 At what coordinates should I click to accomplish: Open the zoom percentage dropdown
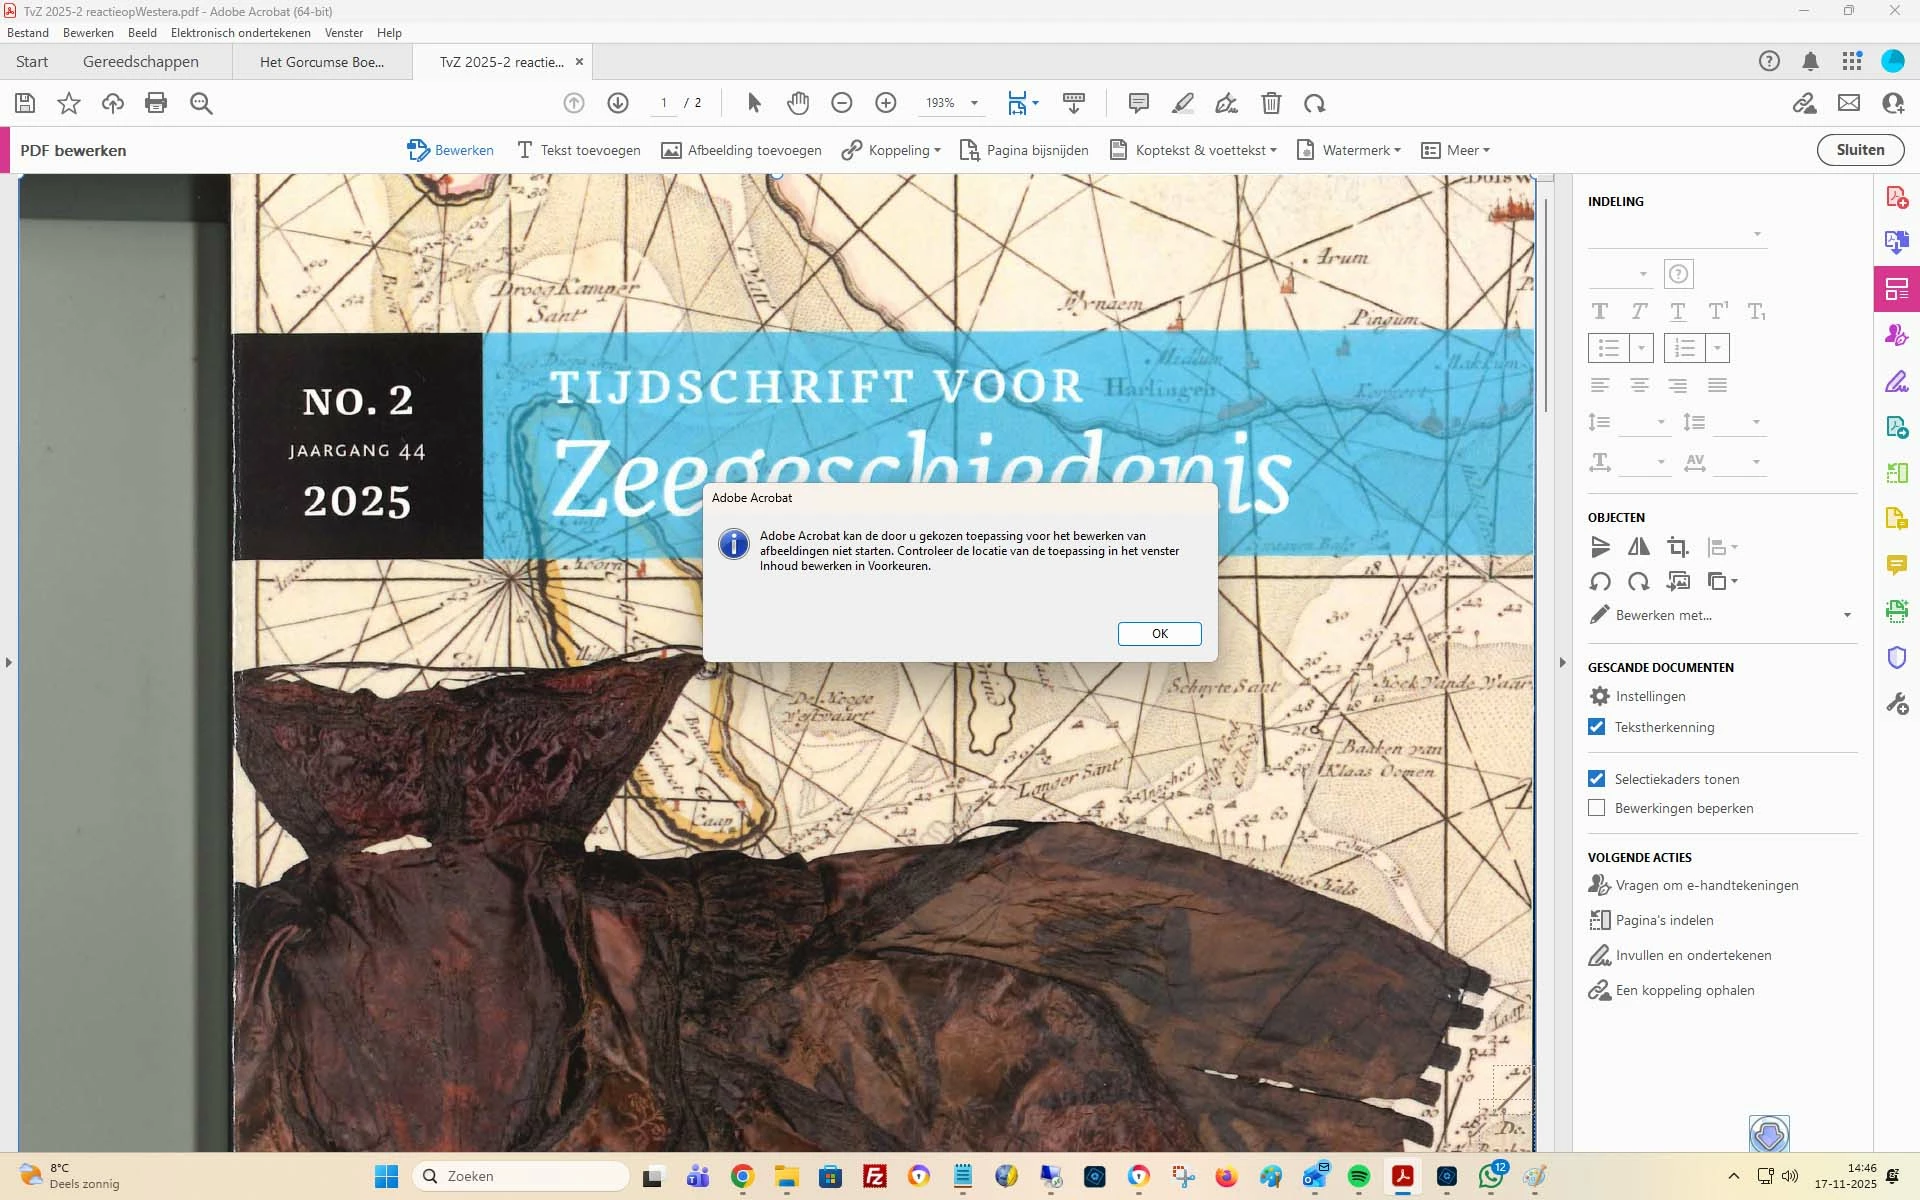974,103
